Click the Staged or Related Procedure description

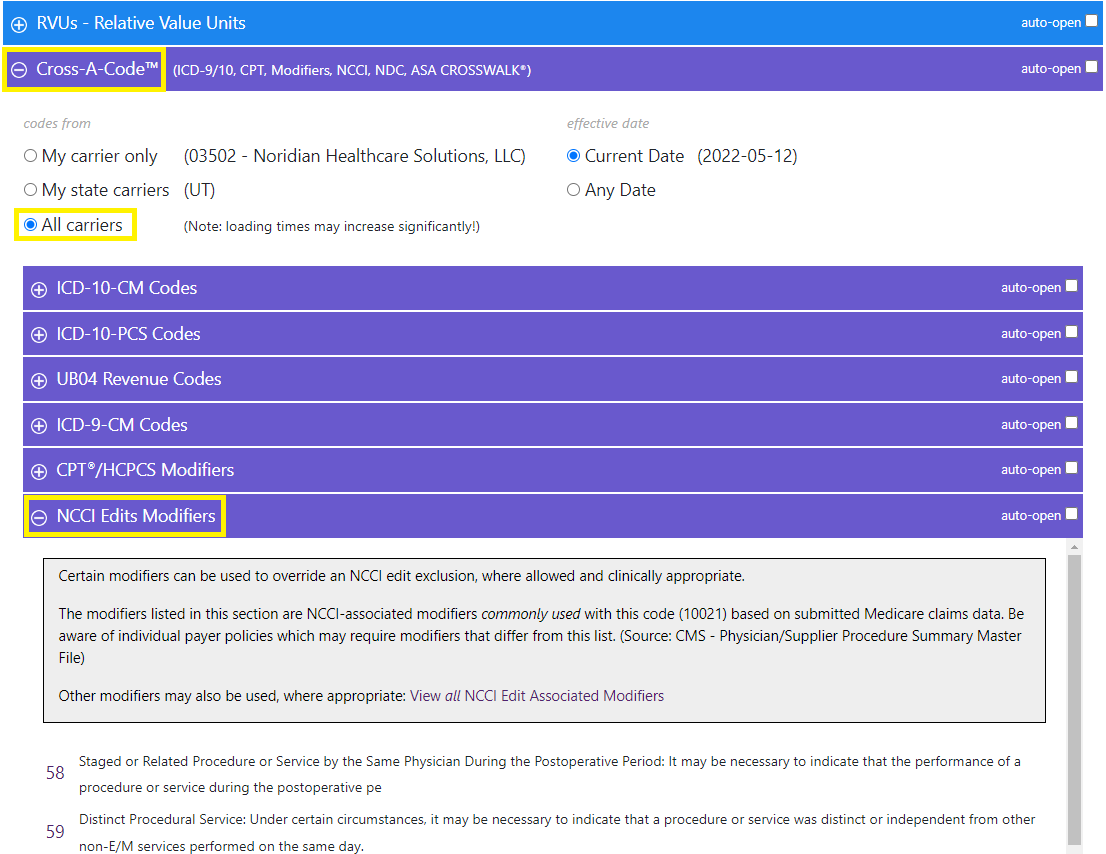tap(549, 774)
